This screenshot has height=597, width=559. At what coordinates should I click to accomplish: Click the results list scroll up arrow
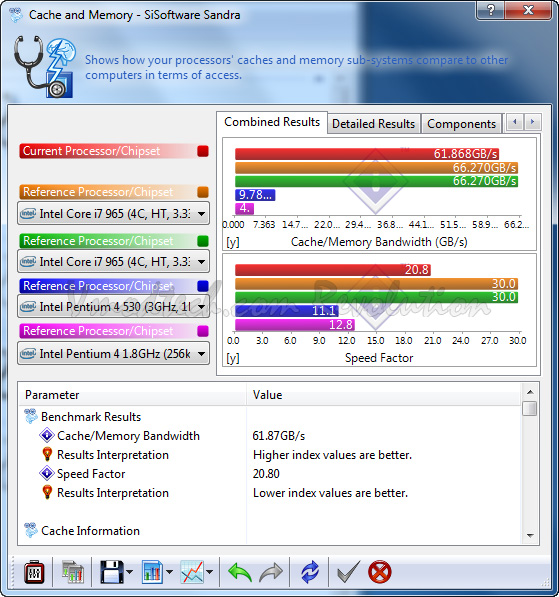tap(530, 392)
